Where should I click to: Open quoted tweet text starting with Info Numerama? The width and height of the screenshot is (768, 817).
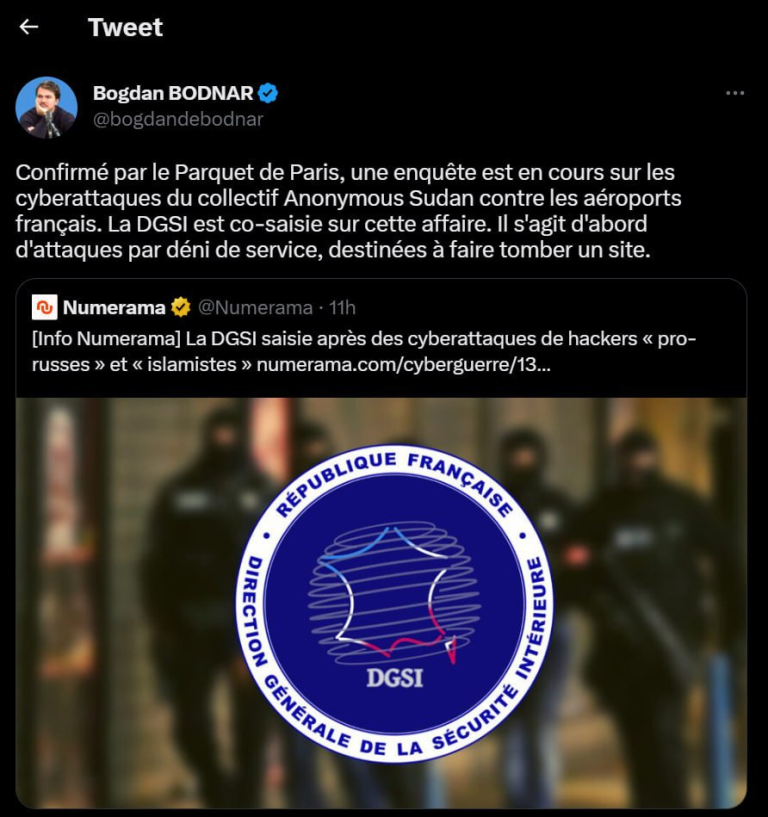pos(364,351)
